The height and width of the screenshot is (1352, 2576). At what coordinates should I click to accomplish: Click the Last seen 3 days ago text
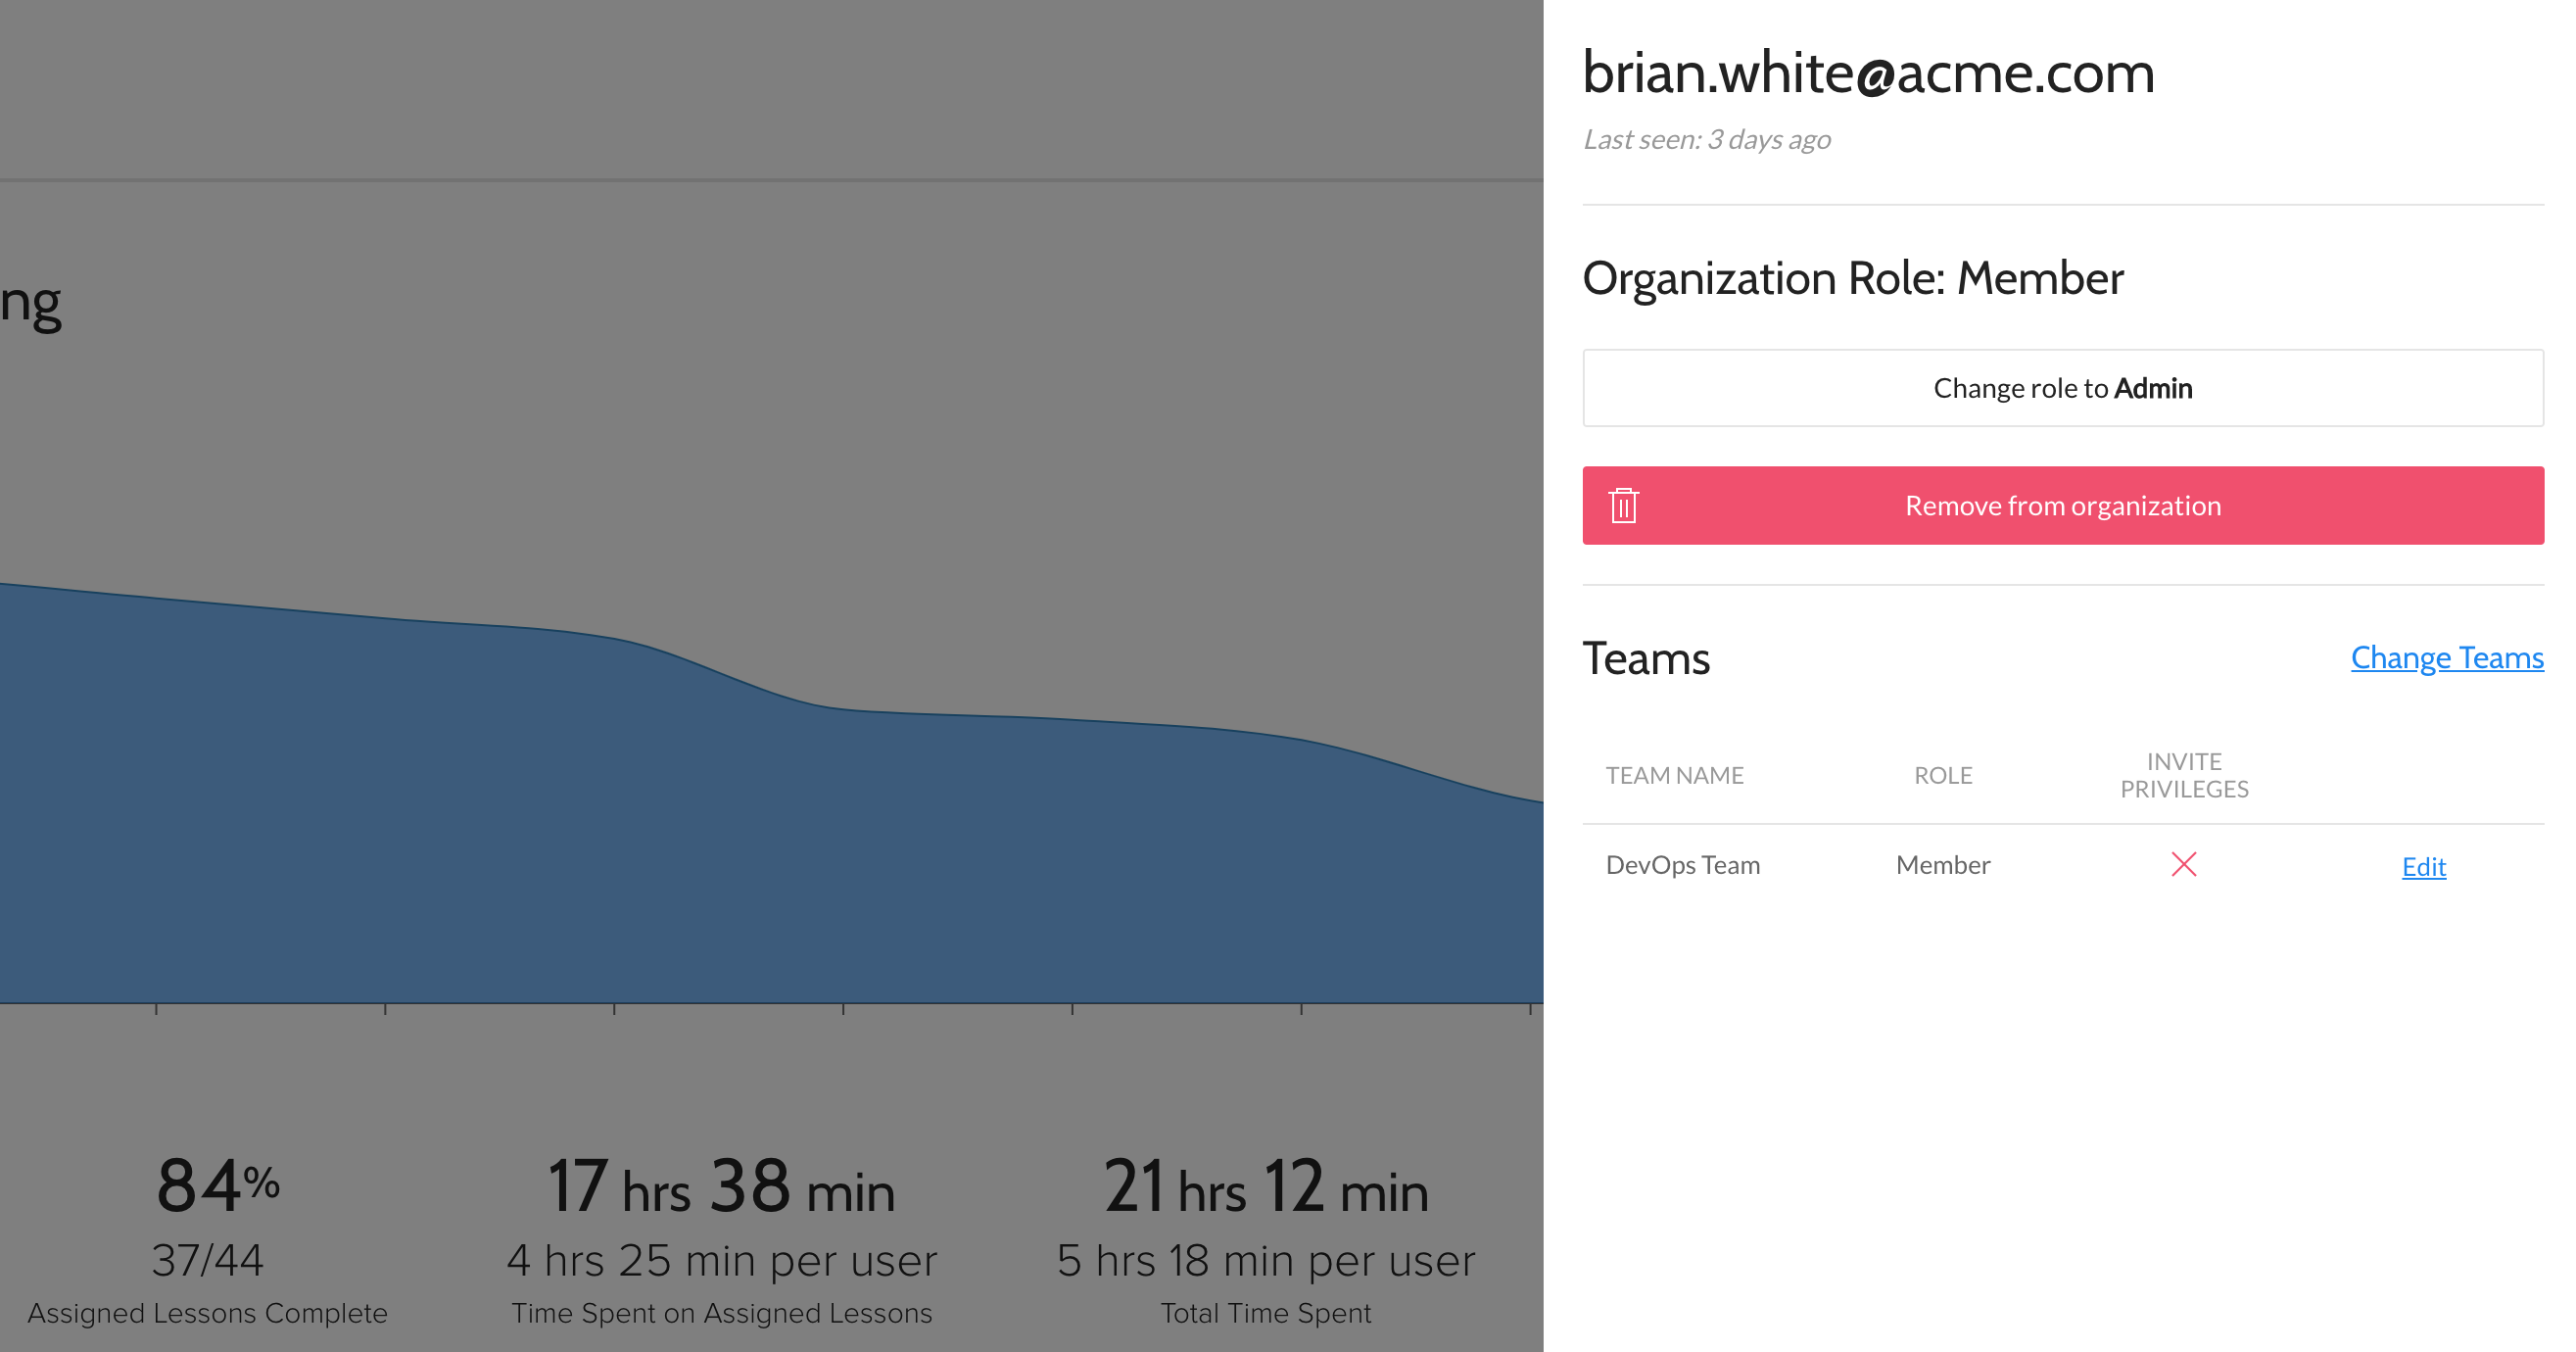[x=1706, y=139]
